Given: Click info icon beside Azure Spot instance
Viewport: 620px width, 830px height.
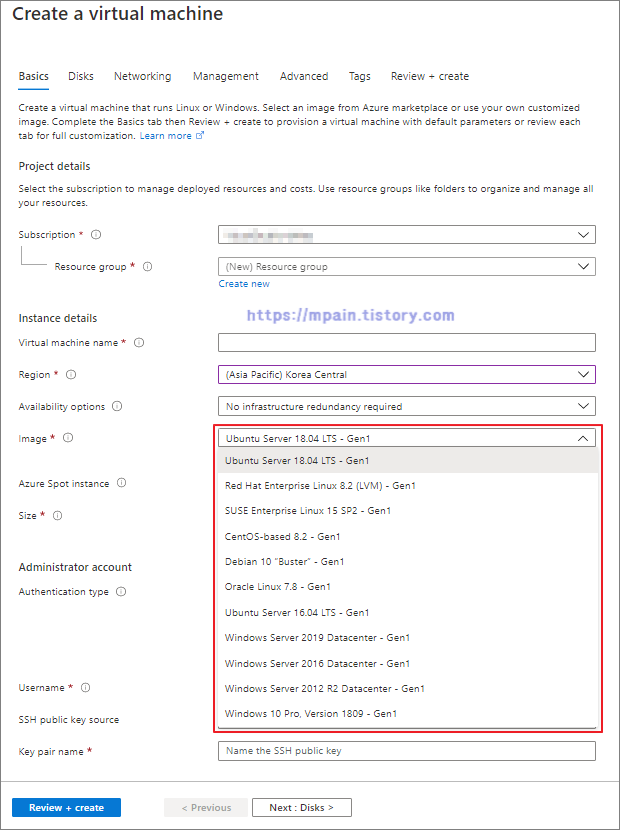Looking at the screenshot, I should point(121,483).
